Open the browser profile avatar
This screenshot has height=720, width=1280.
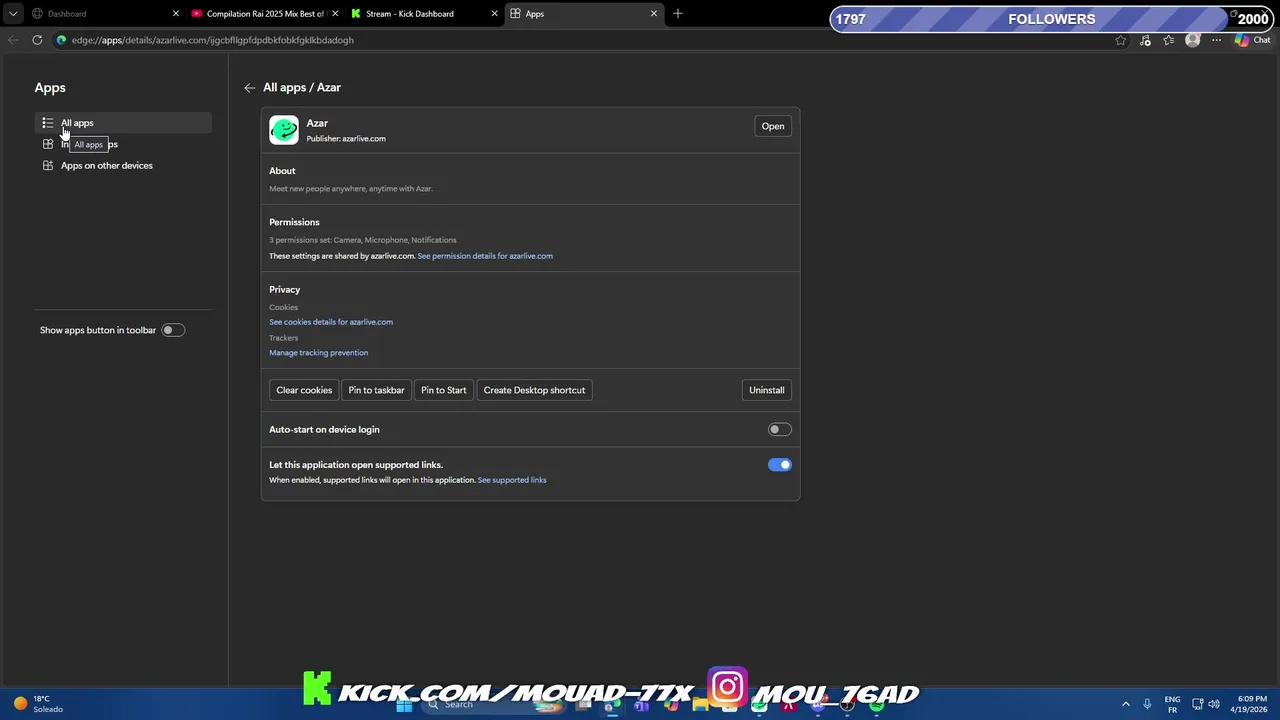(x=1192, y=40)
